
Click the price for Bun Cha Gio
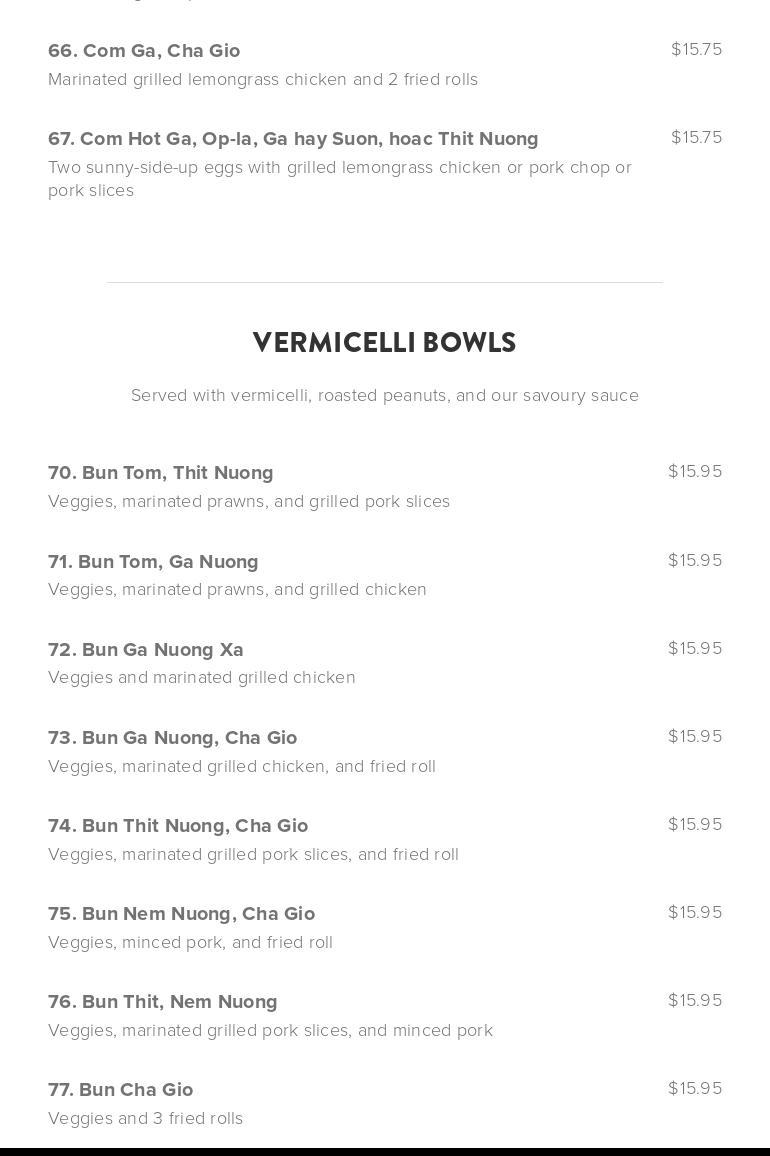pos(695,1088)
